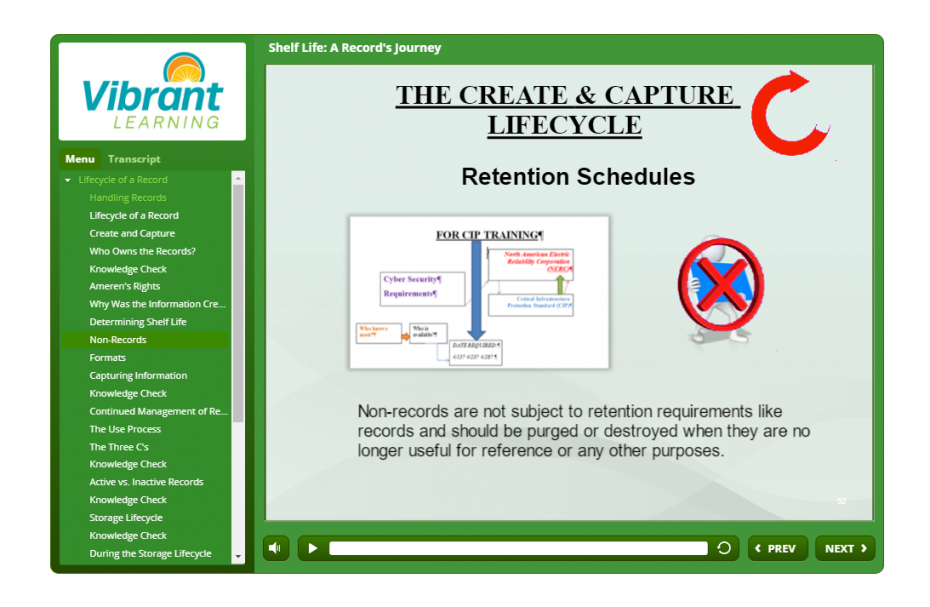Image resolution: width=930 pixels, height=607 pixels.
Task: Jump to Determining Shelf Life
Action: [138, 322]
